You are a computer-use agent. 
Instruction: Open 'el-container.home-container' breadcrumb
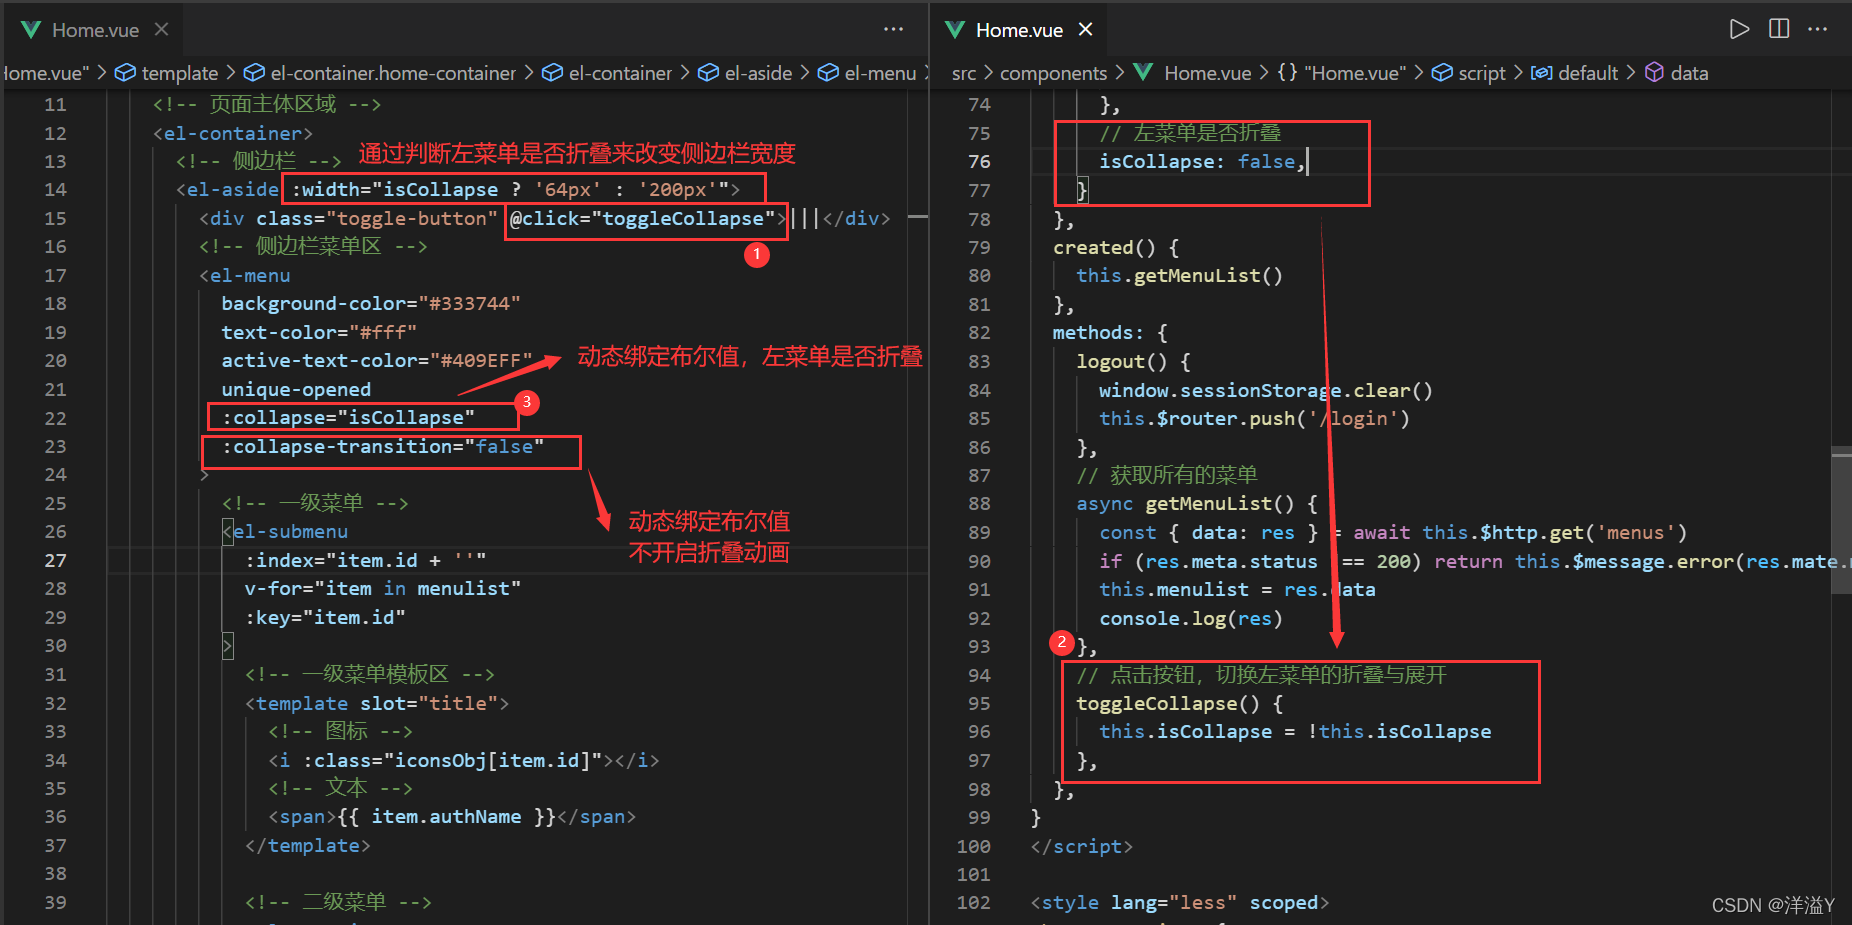click(393, 73)
